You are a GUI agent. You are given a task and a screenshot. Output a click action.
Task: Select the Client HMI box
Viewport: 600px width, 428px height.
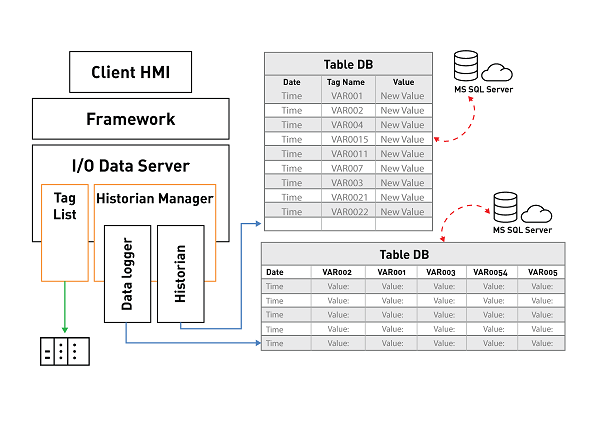point(130,72)
